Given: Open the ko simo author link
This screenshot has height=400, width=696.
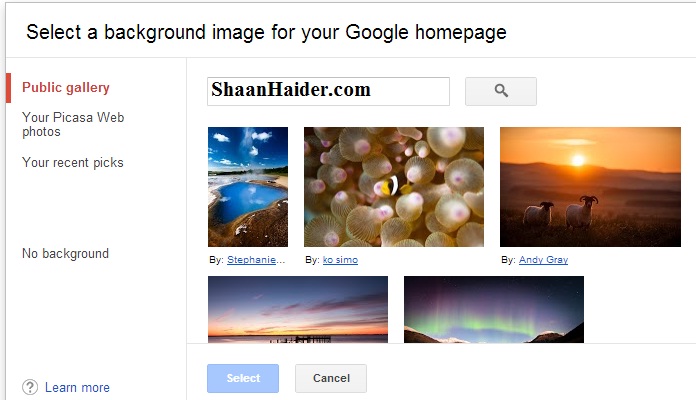Looking at the screenshot, I should coord(340,260).
